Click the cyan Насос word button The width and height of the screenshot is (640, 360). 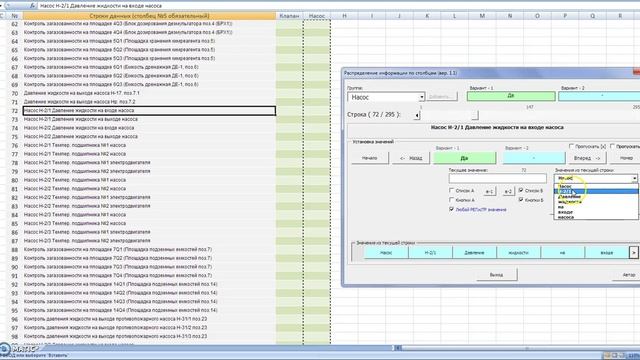point(386,253)
